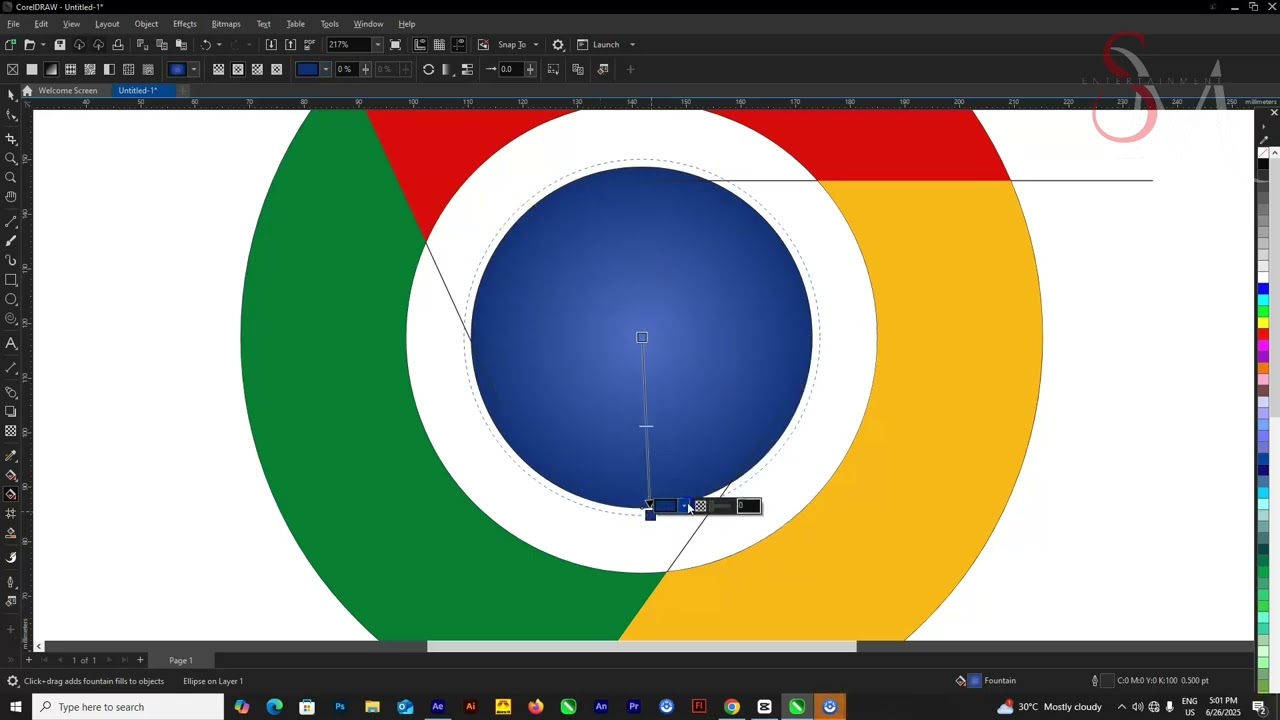1280x720 pixels.
Task: Open the notification center icon
Action: (x=1259, y=707)
